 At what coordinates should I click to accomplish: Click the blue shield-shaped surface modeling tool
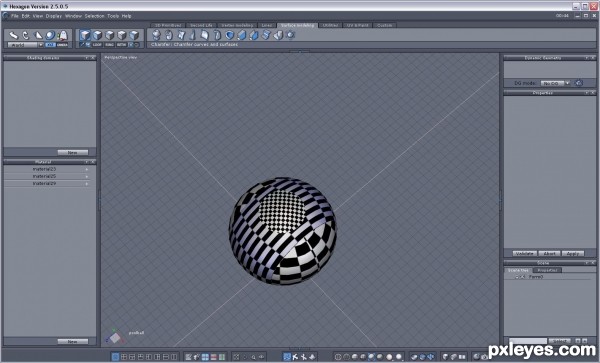tap(229, 35)
